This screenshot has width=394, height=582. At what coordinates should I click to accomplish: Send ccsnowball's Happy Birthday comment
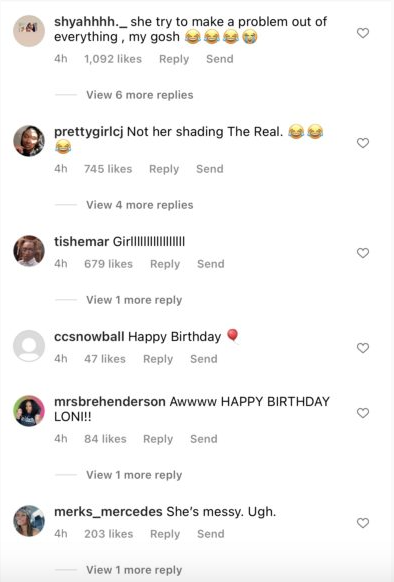[x=203, y=359]
